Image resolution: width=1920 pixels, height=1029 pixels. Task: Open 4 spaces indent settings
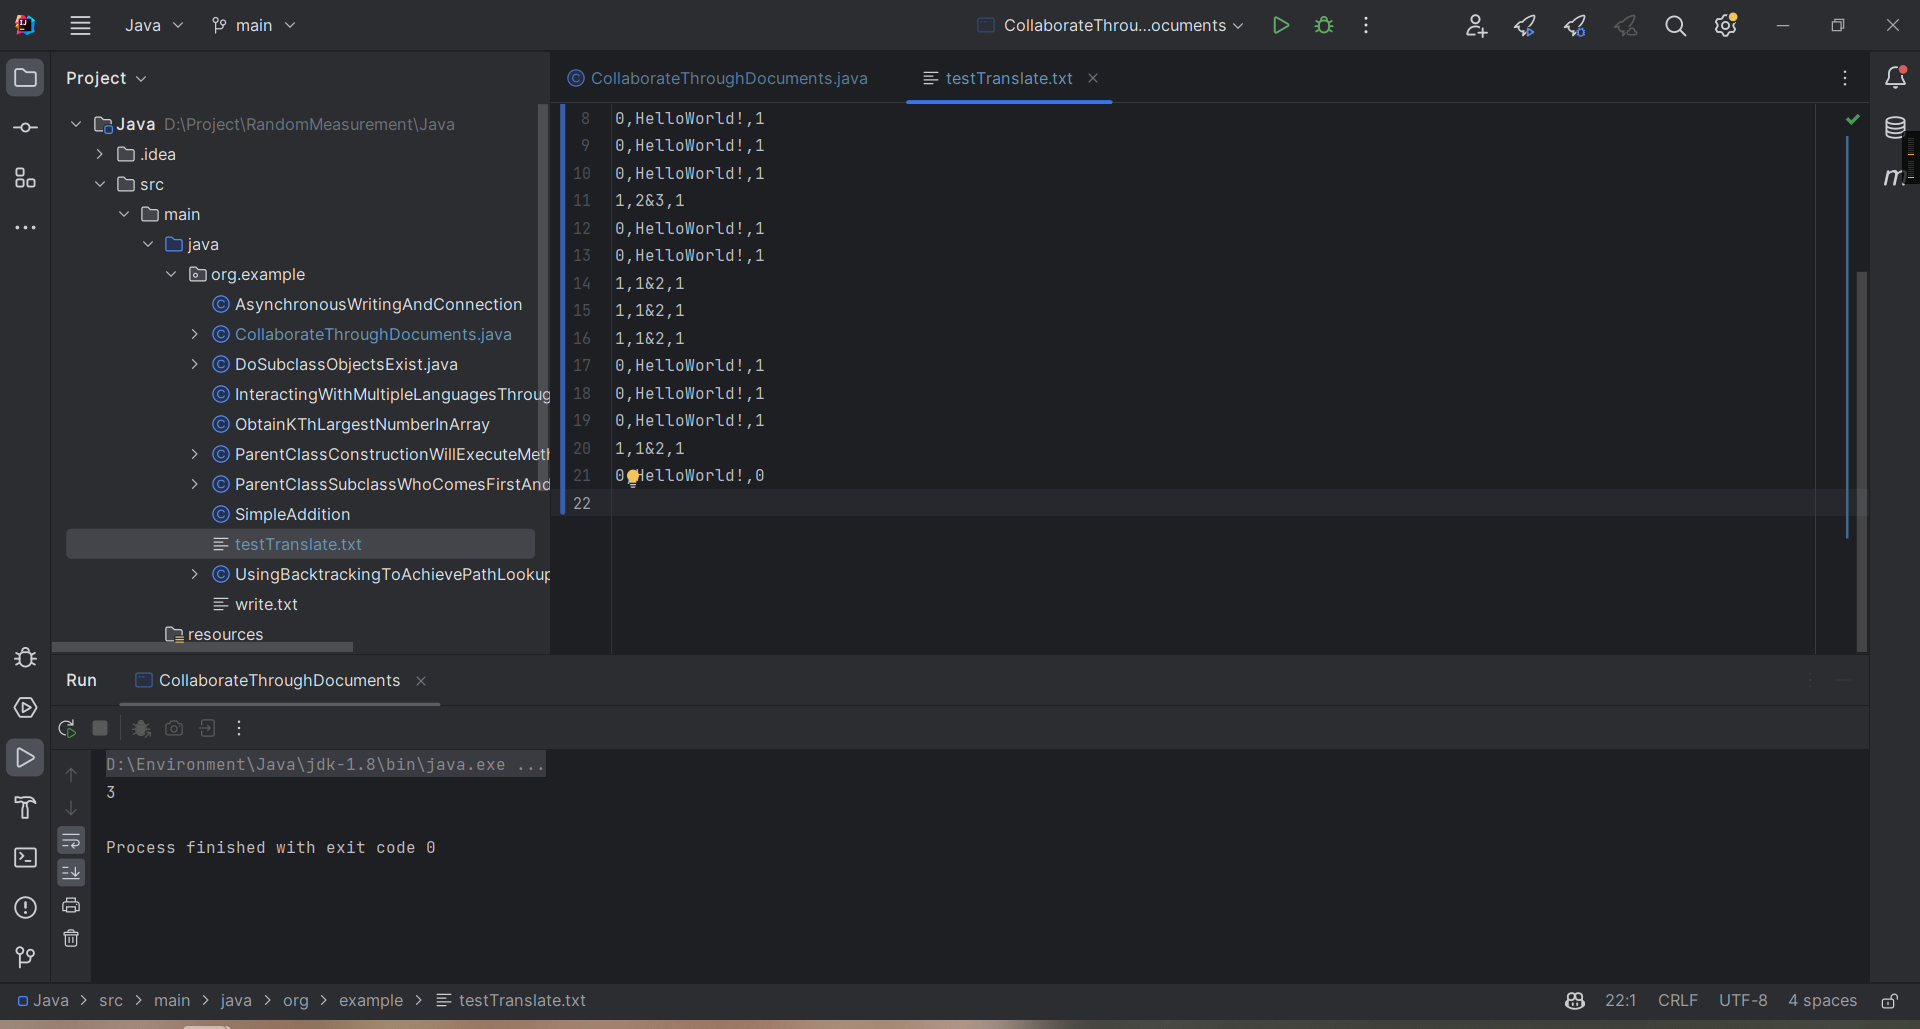1822,1001
